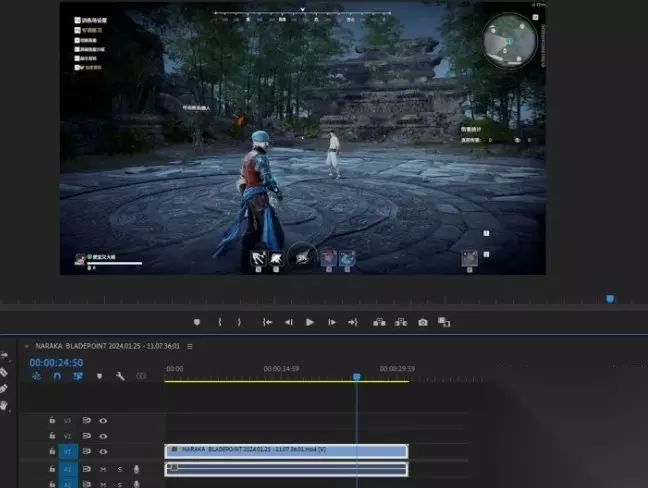Mark Out point in the Program Monitor
This screenshot has width=648, height=488.
[x=239, y=322]
